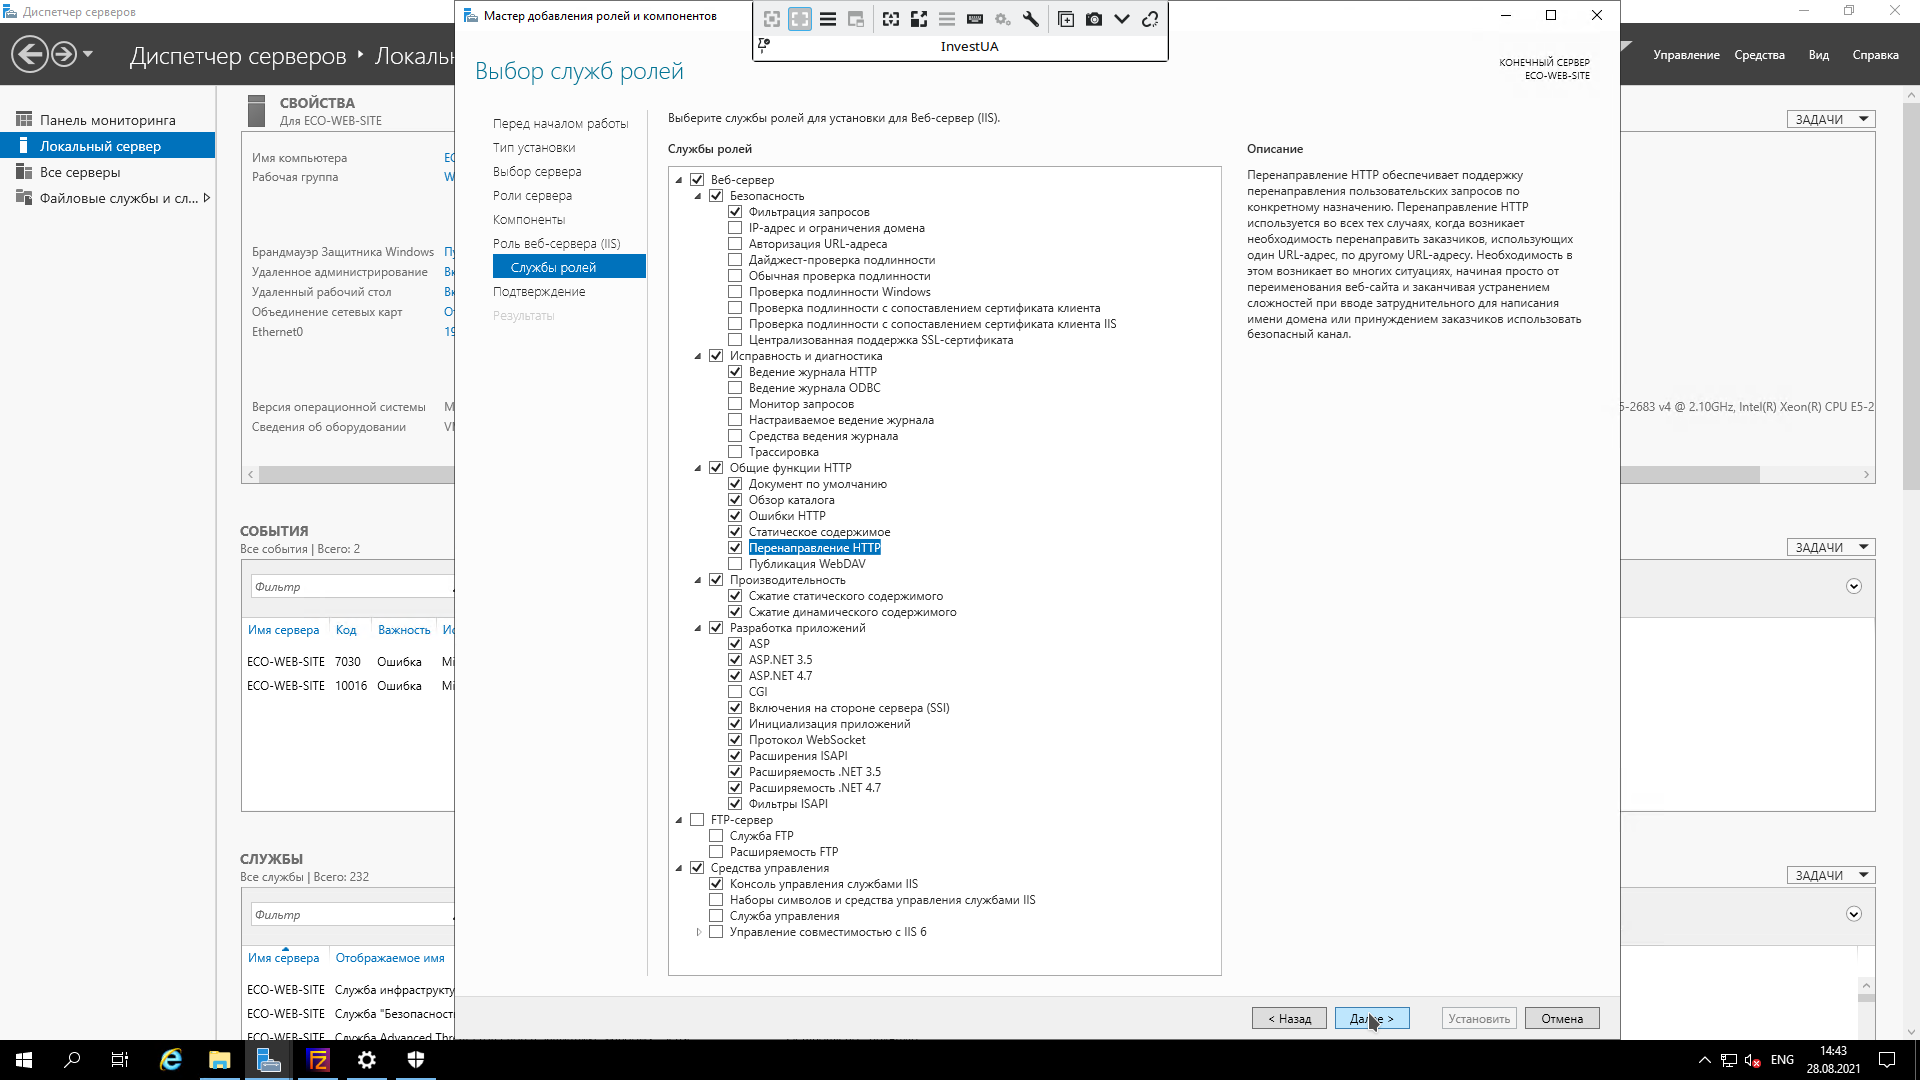The image size is (1920, 1080).
Task: Open Internet Explorer from the taskbar
Action: (x=171, y=1060)
